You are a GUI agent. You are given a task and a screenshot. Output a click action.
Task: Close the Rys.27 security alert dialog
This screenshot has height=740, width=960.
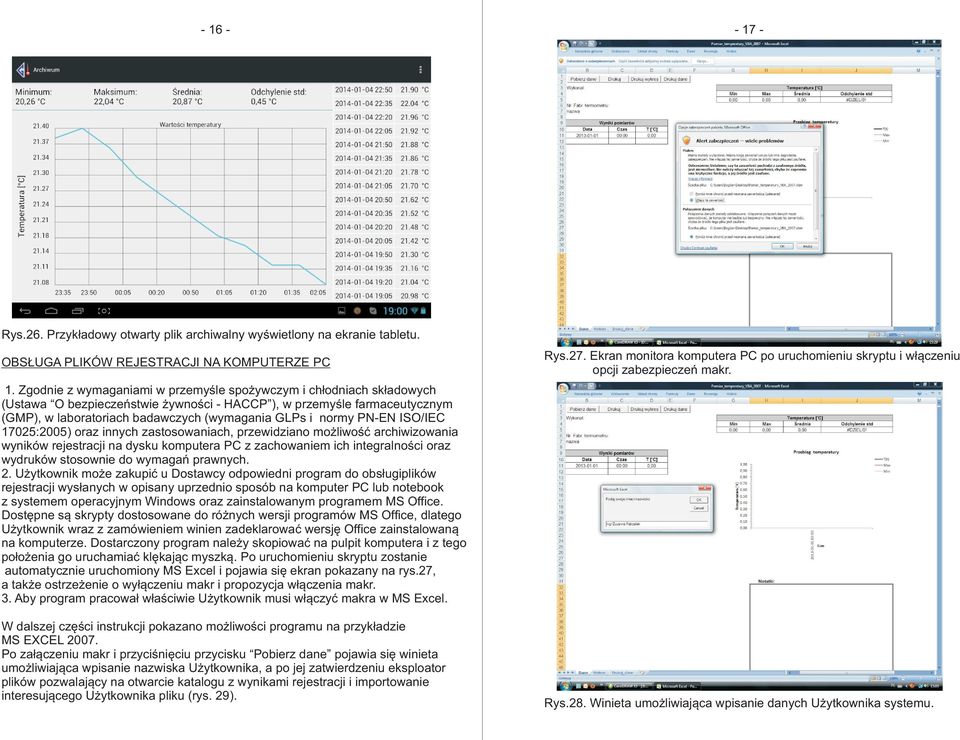pyautogui.click(x=814, y=127)
